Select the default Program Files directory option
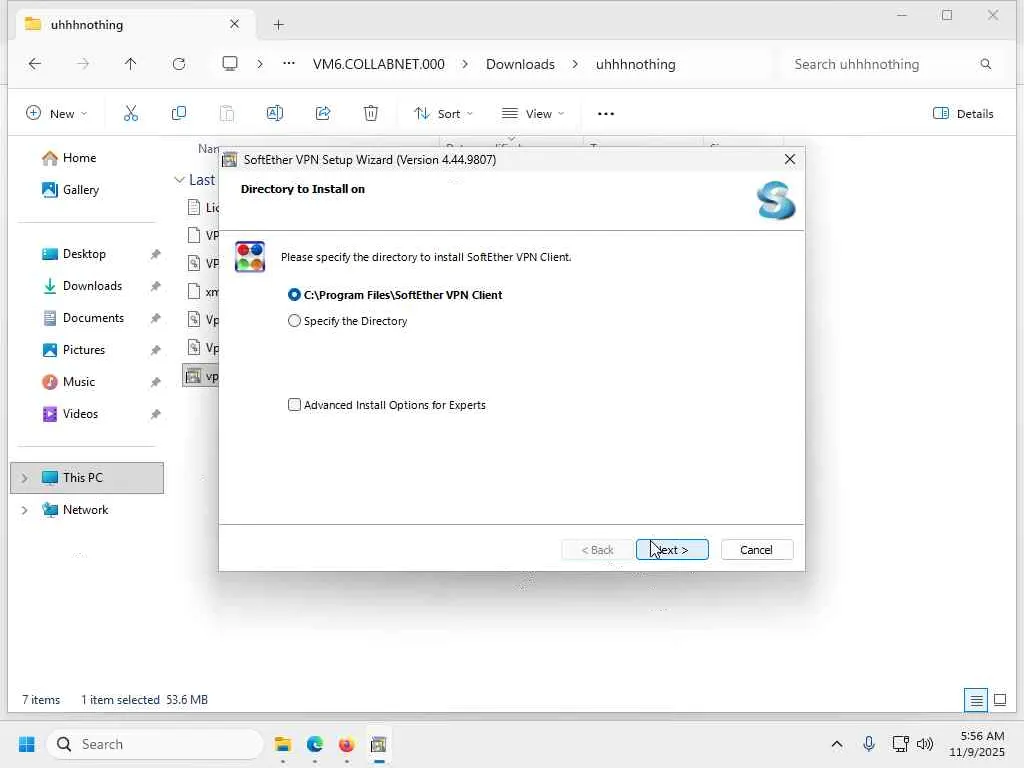 pos(395,295)
